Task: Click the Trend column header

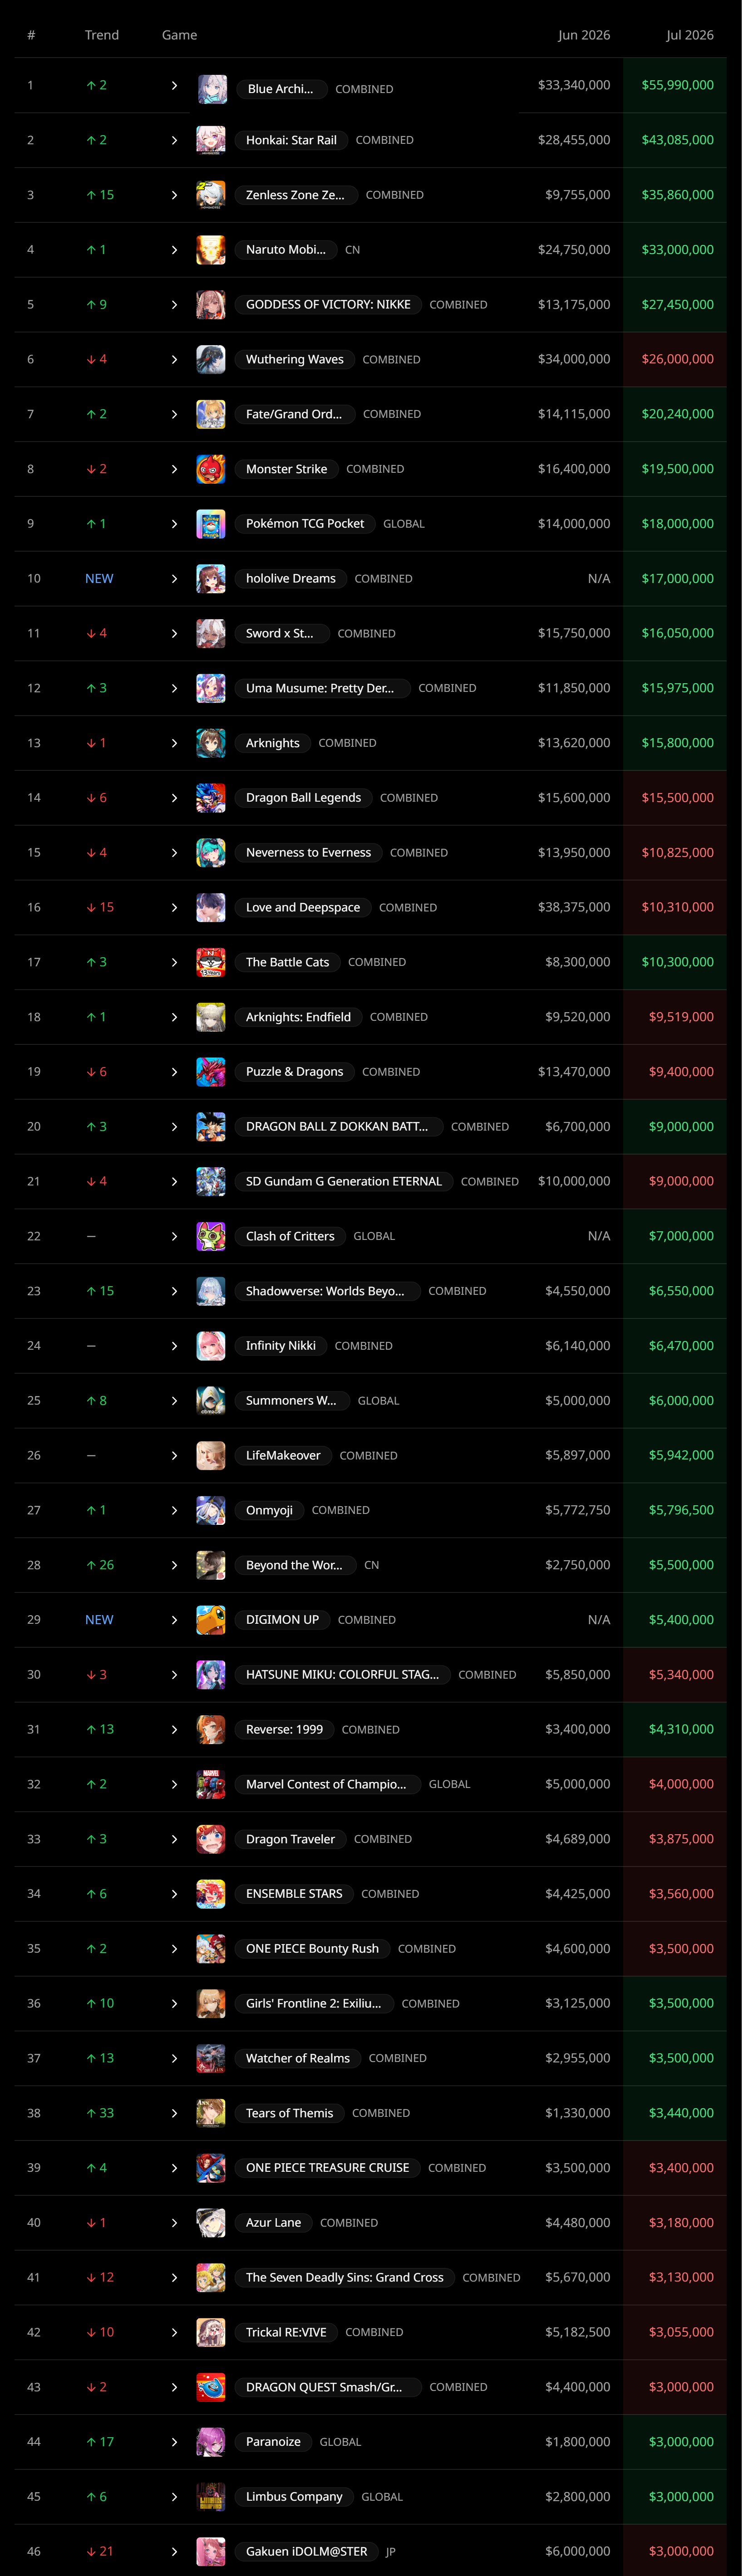Action: pyautogui.click(x=102, y=35)
